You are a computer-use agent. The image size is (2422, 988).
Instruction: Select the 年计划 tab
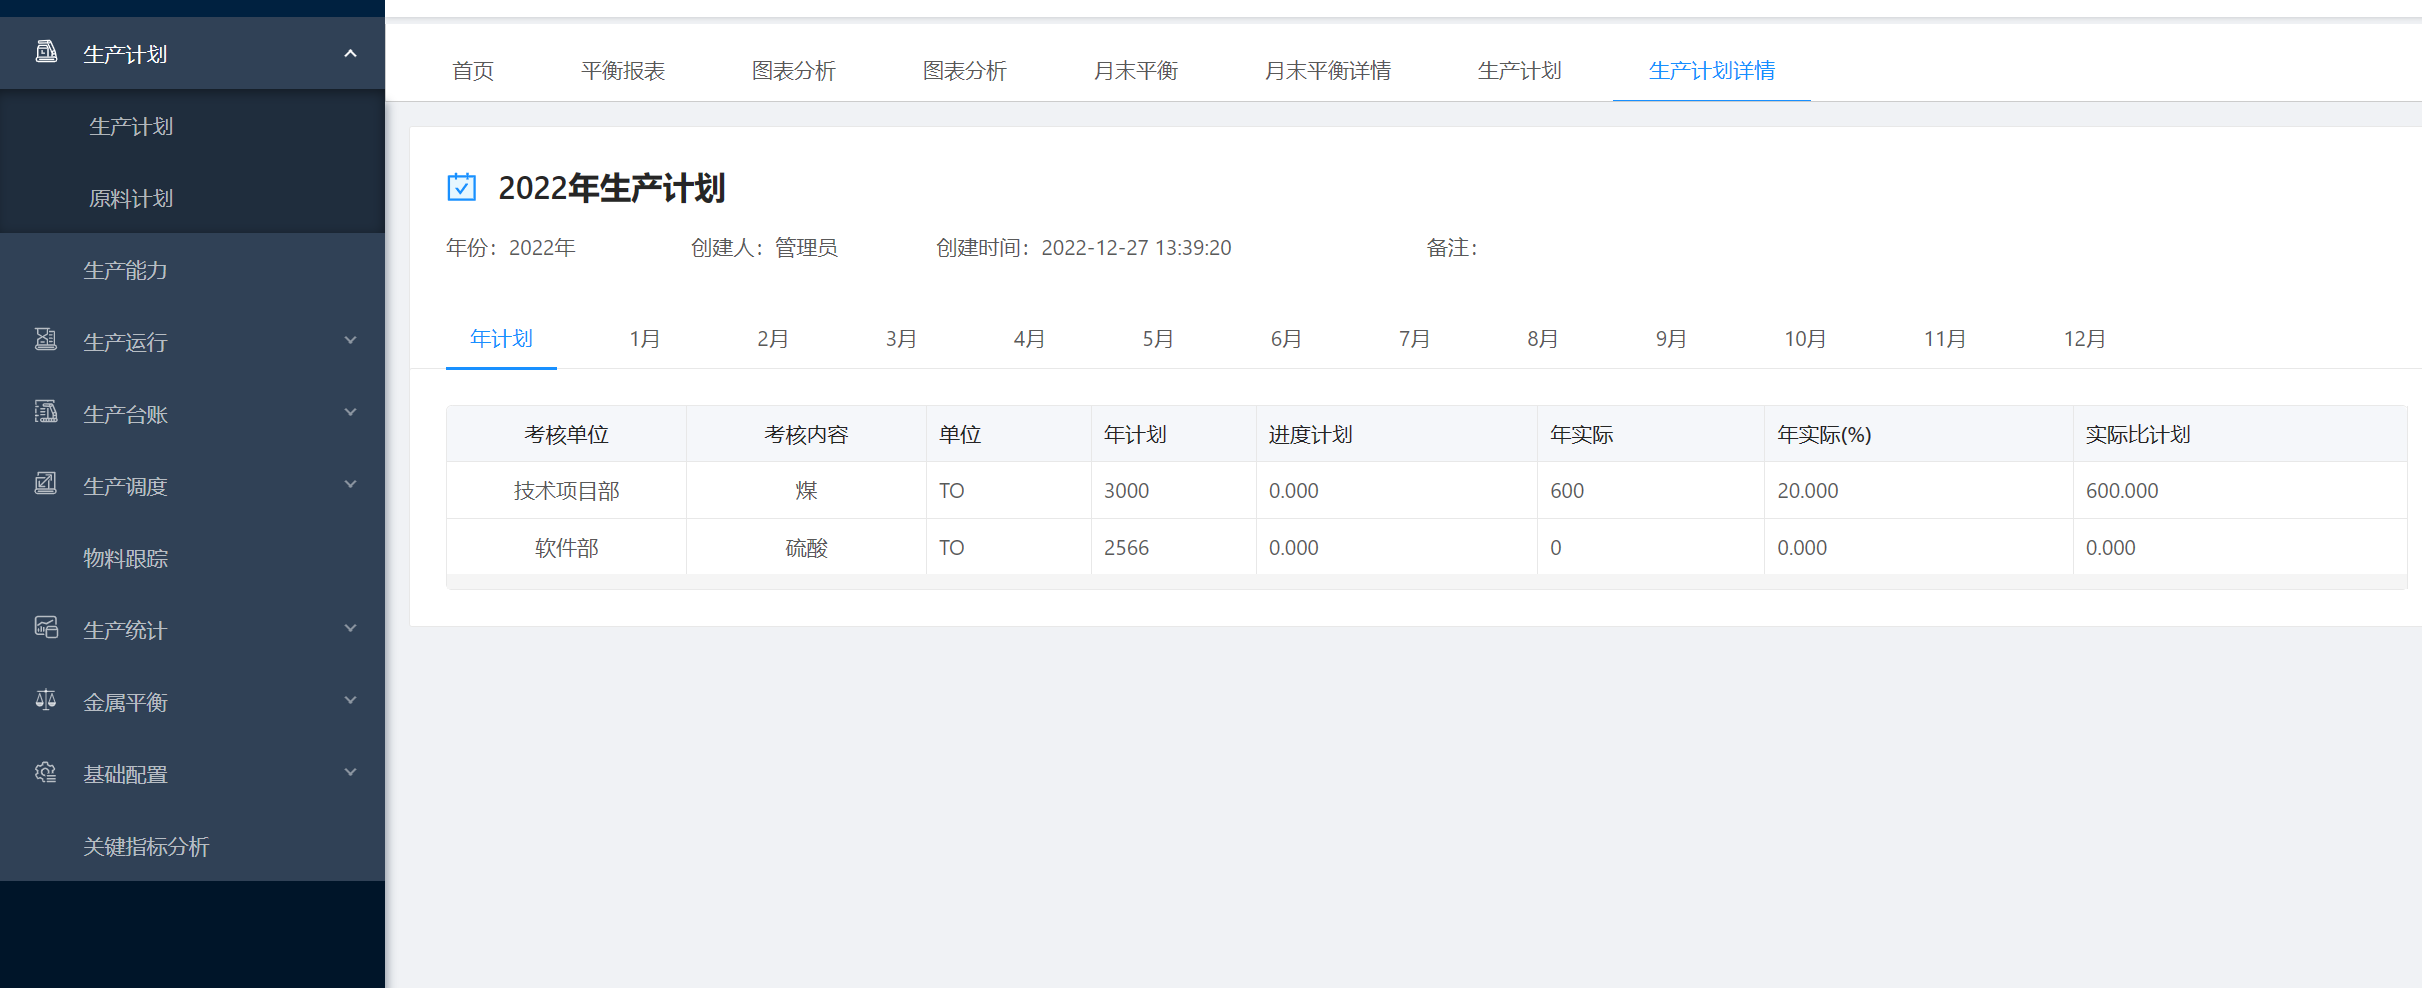coord(501,339)
